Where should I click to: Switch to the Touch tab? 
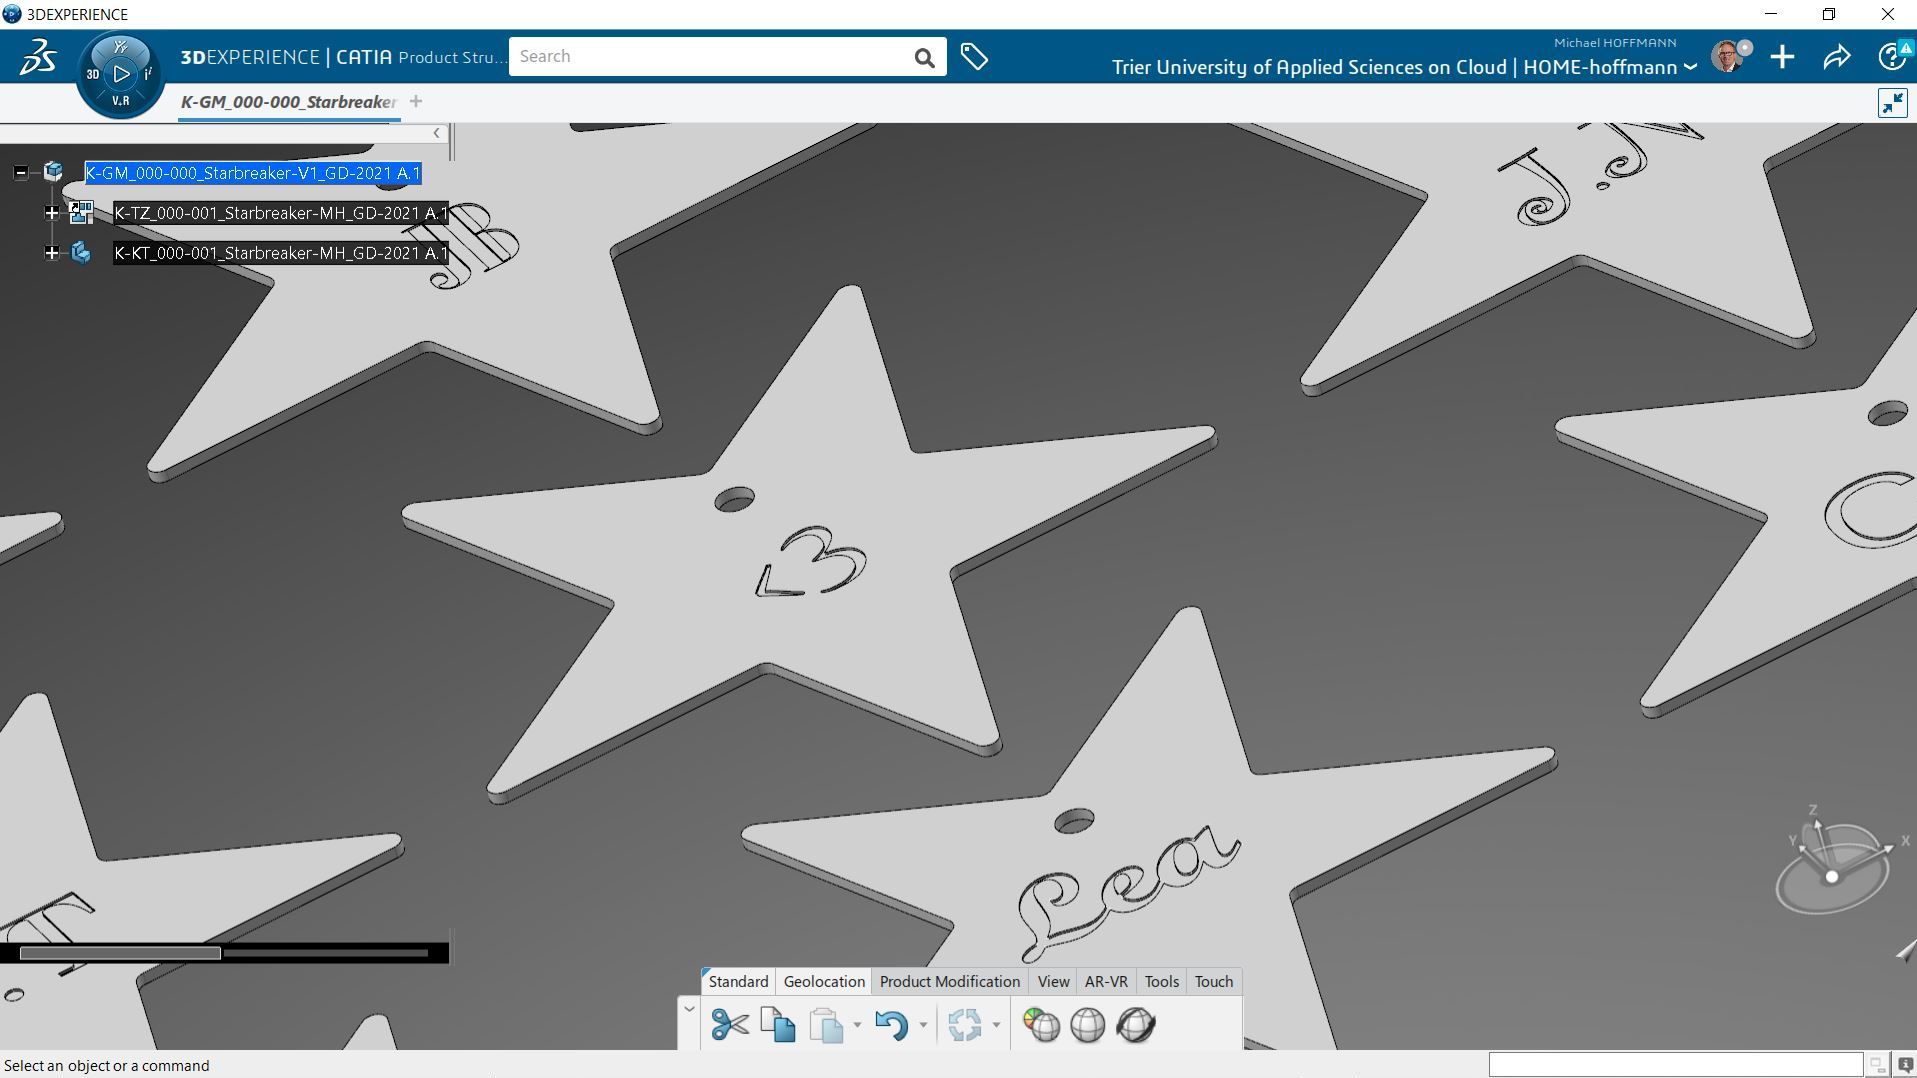tap(1214, 982)
